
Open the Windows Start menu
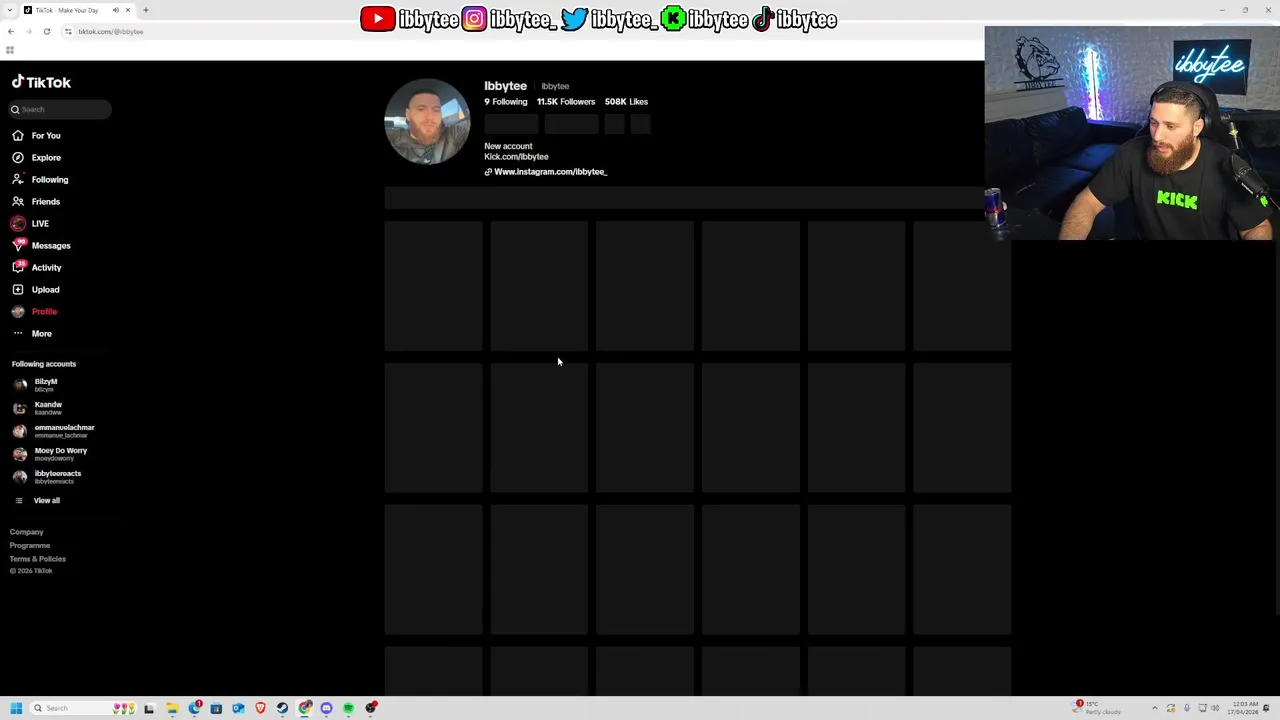(x=16, y=708)
